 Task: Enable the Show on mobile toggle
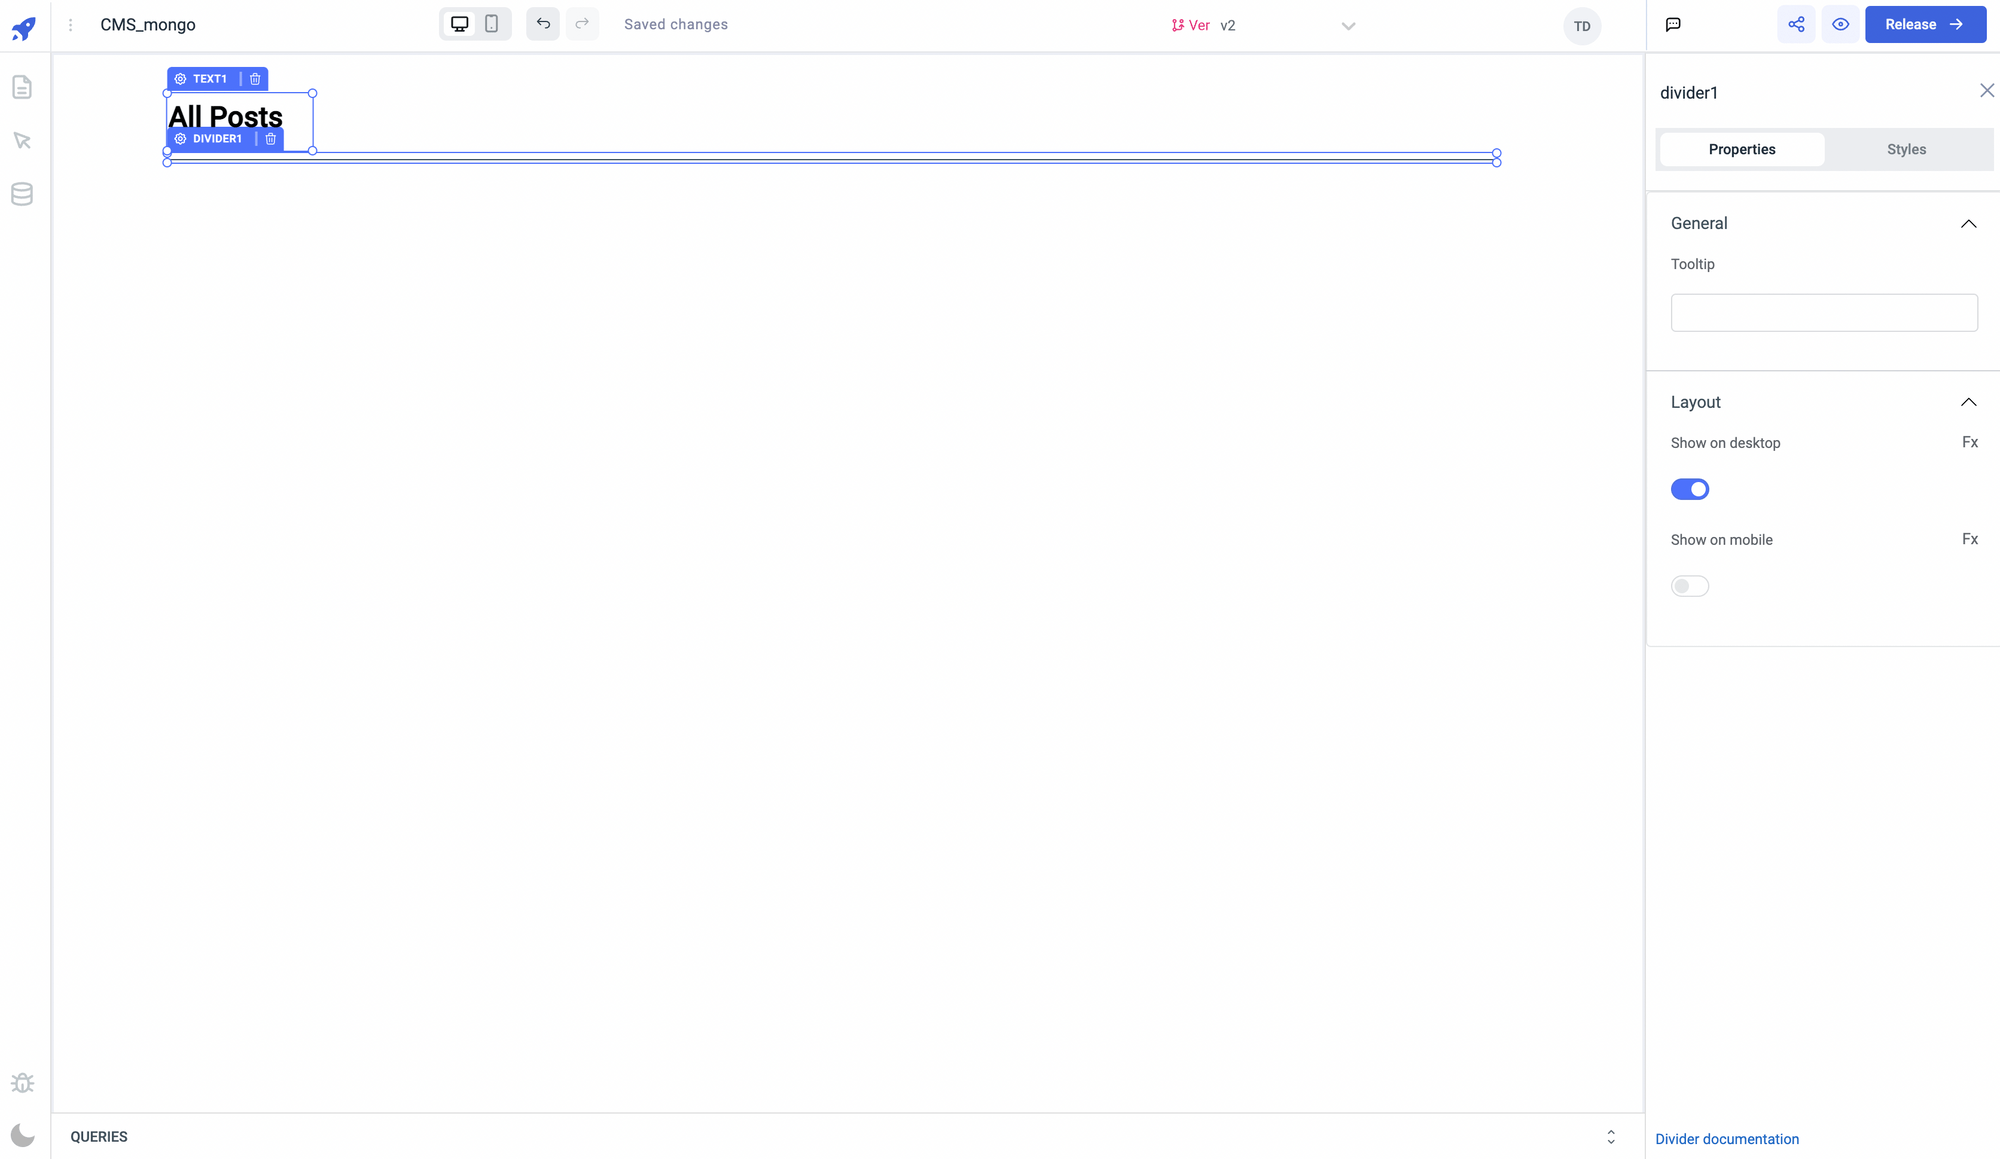[1690, 586]
